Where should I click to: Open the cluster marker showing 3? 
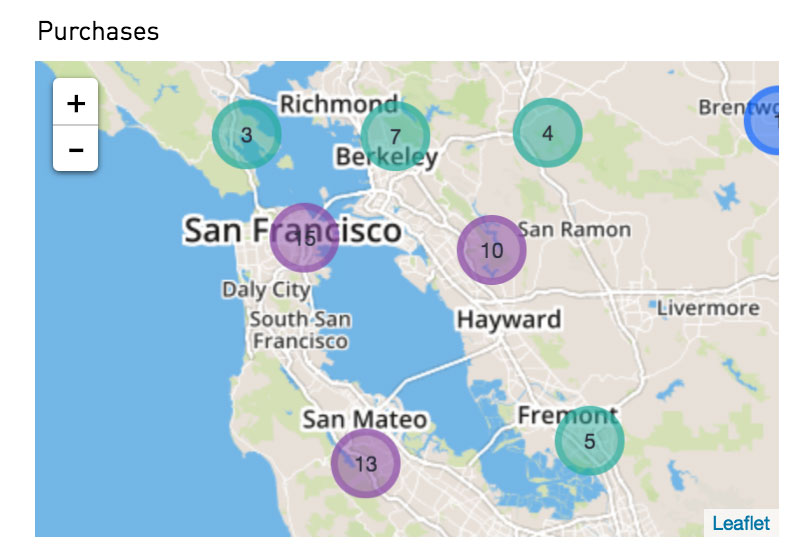(x=246, y=134)
